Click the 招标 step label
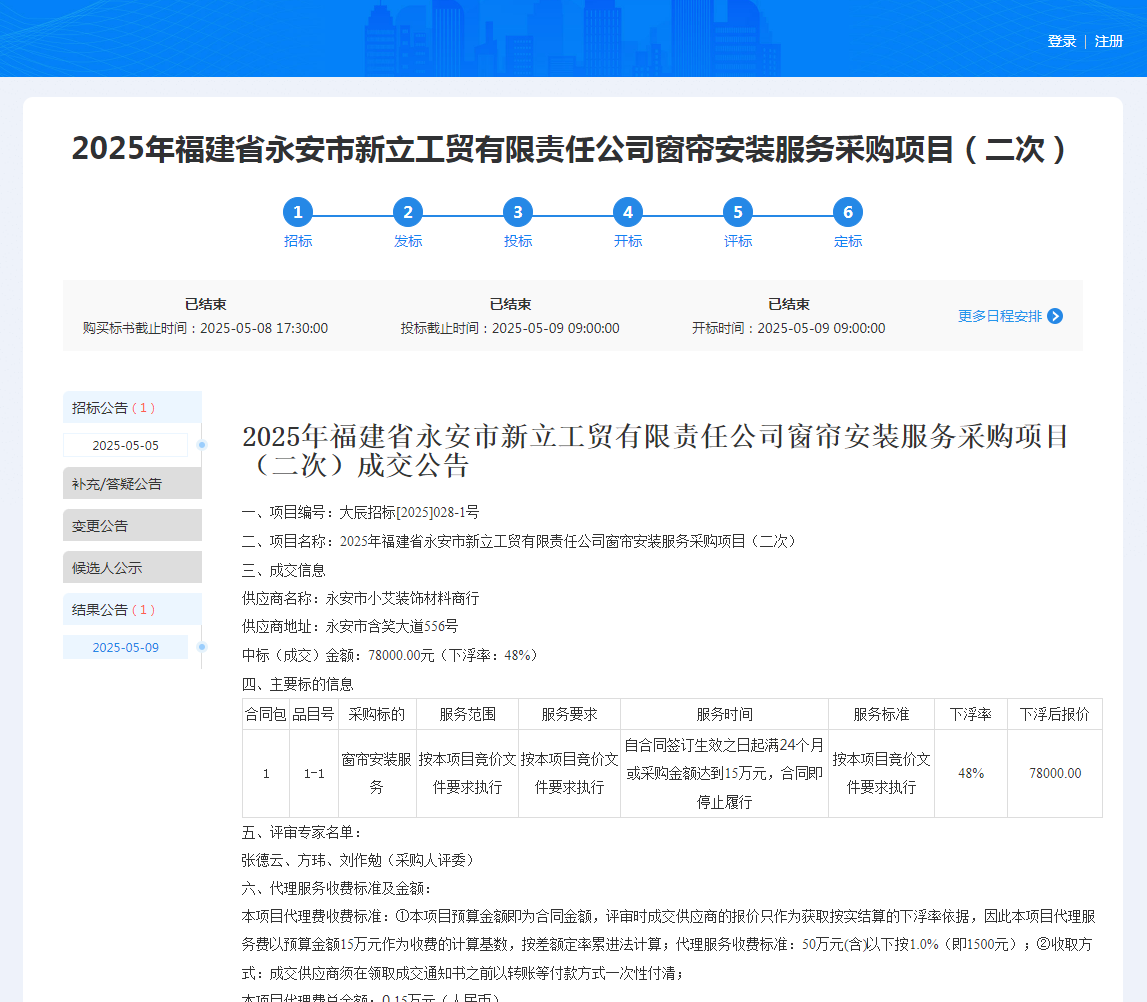This screenshot has width=1147, height=1002. coord(298,241)
